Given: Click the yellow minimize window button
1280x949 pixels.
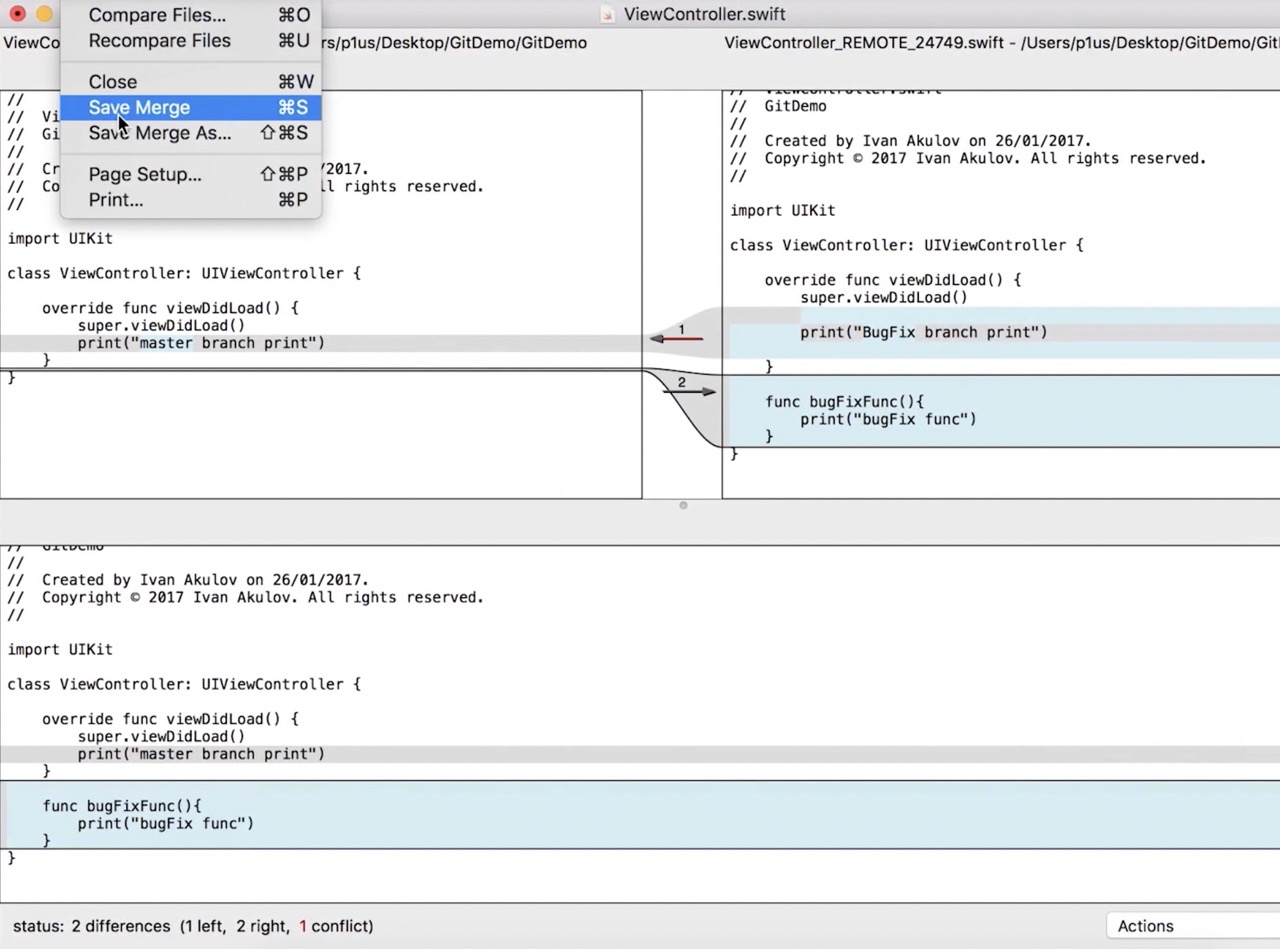Looking at the screenshot, I should 44,14.
